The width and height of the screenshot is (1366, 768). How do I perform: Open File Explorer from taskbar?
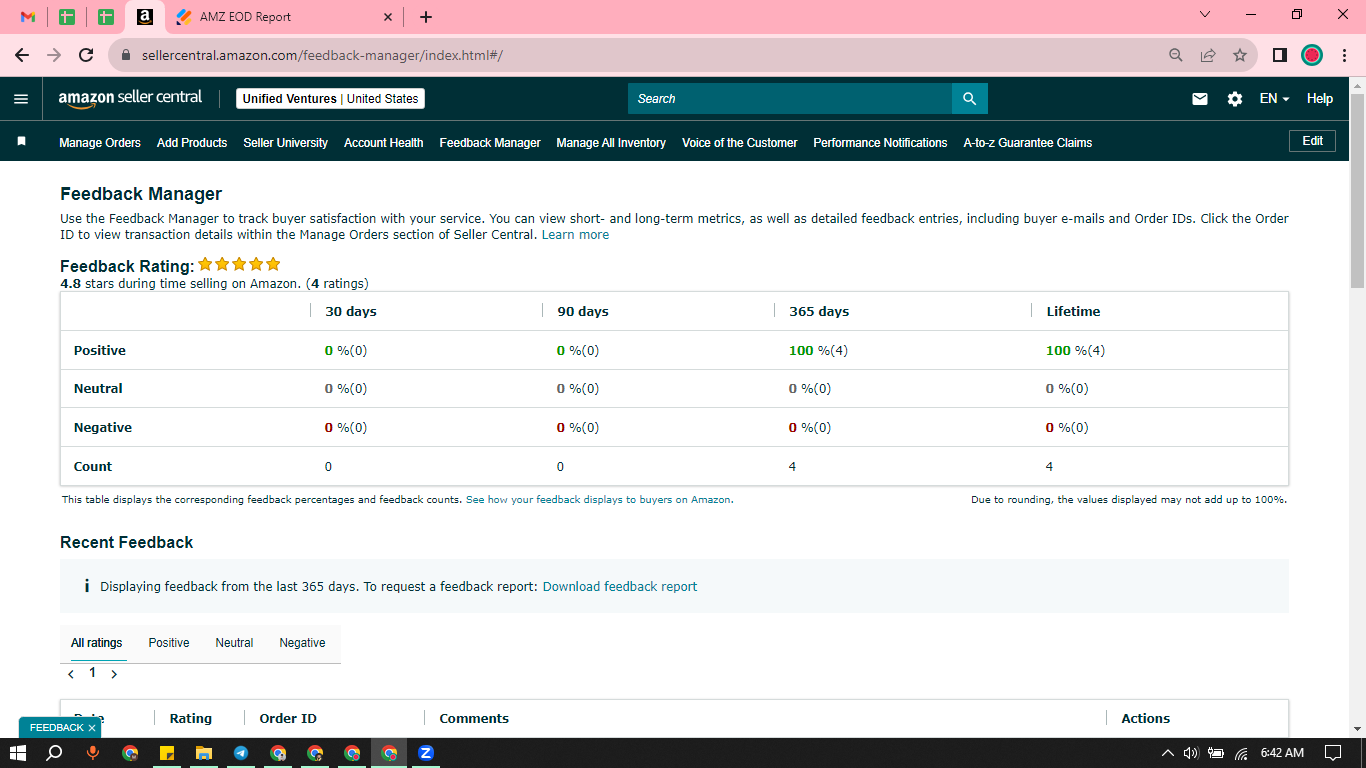(x=204, y=753)
